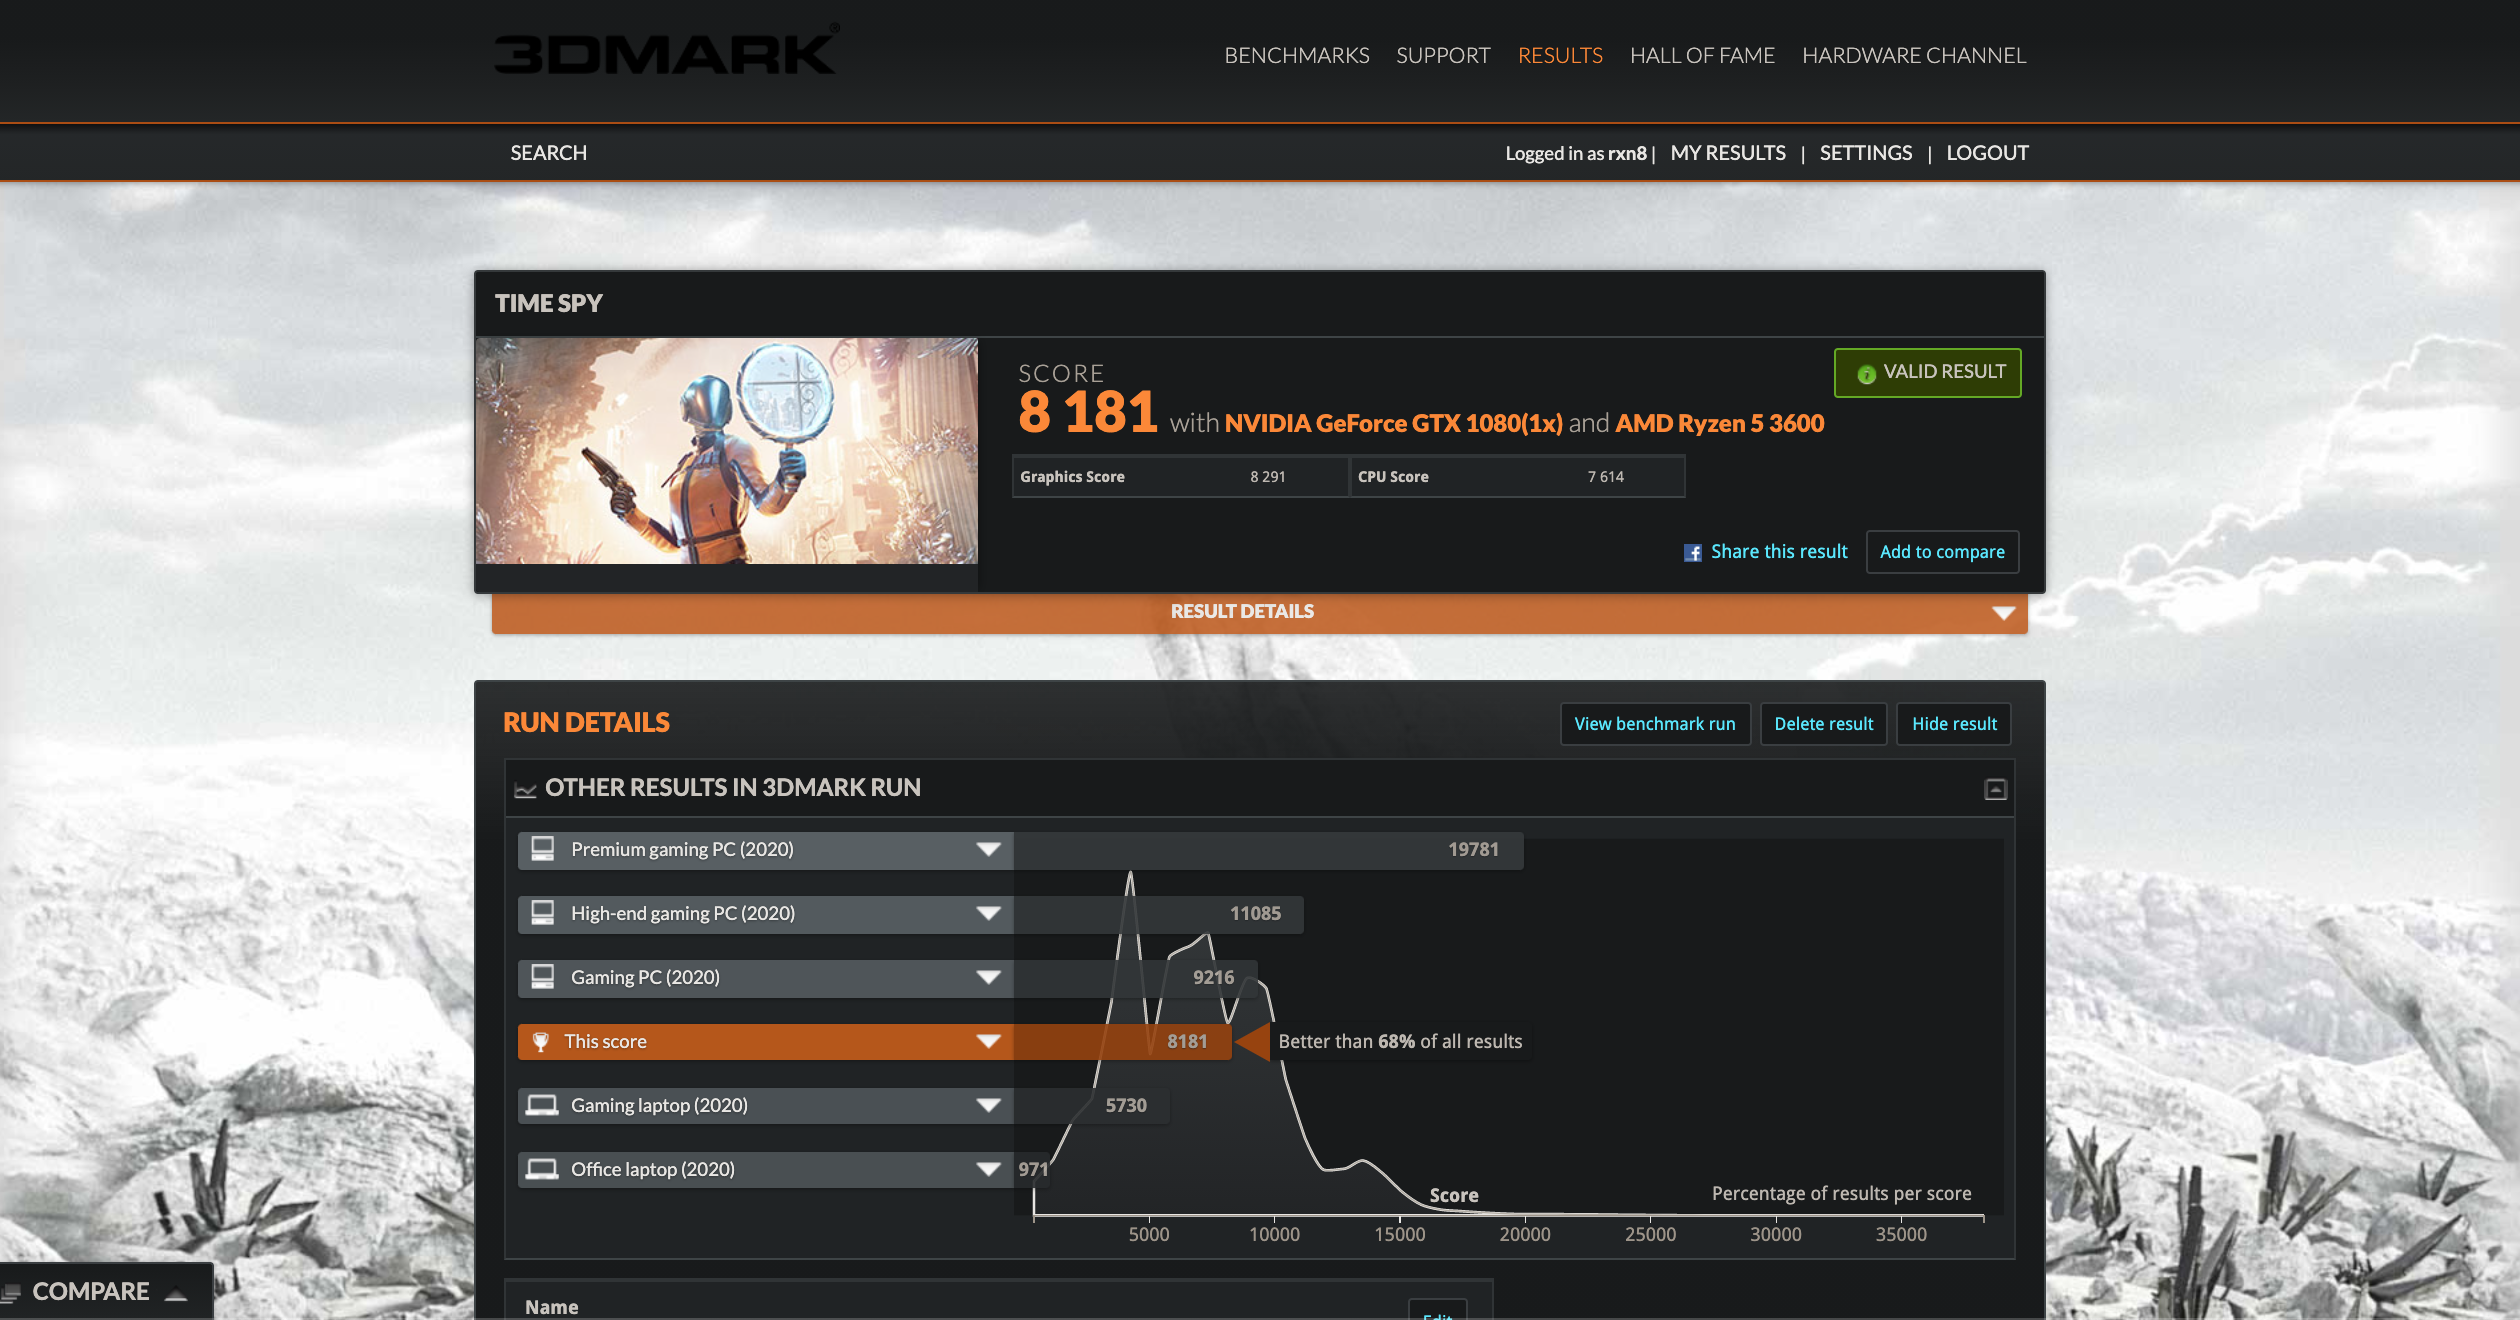2520x1320 pixels.
Task: Click the Name field label
Action: pyautogui.click(x=551, y=1307)
